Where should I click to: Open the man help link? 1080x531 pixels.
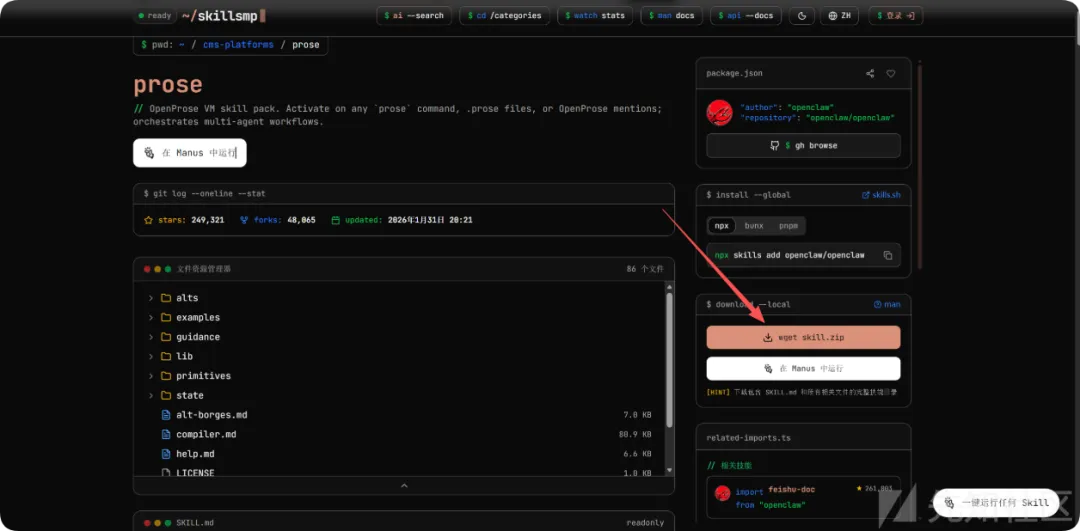[886, 304]
